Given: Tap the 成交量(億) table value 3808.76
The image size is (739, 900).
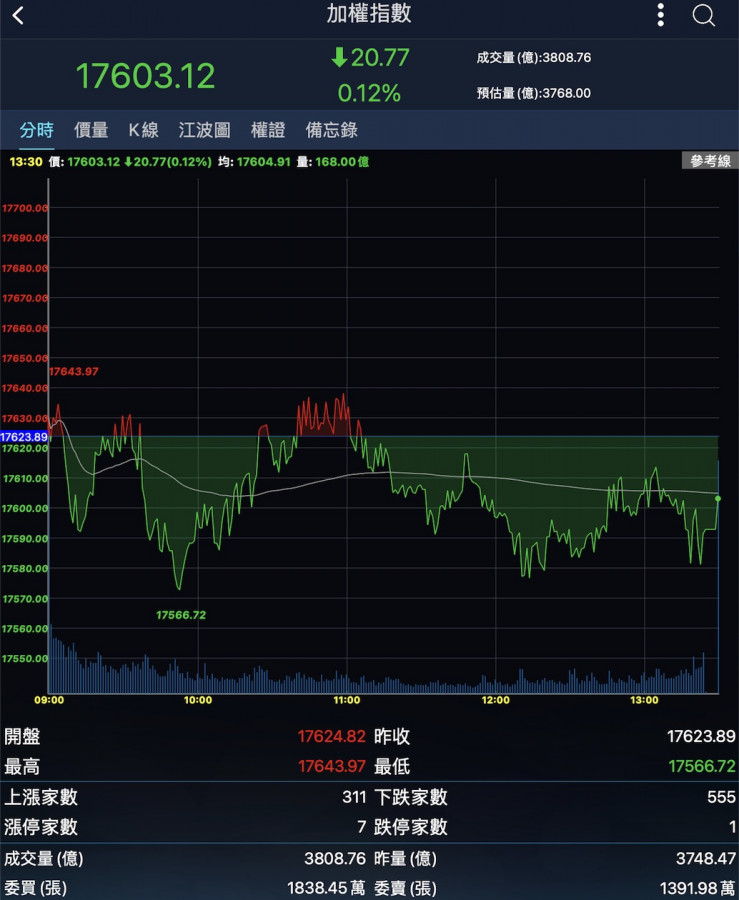Looking at the screenshot, I should 335,859.
